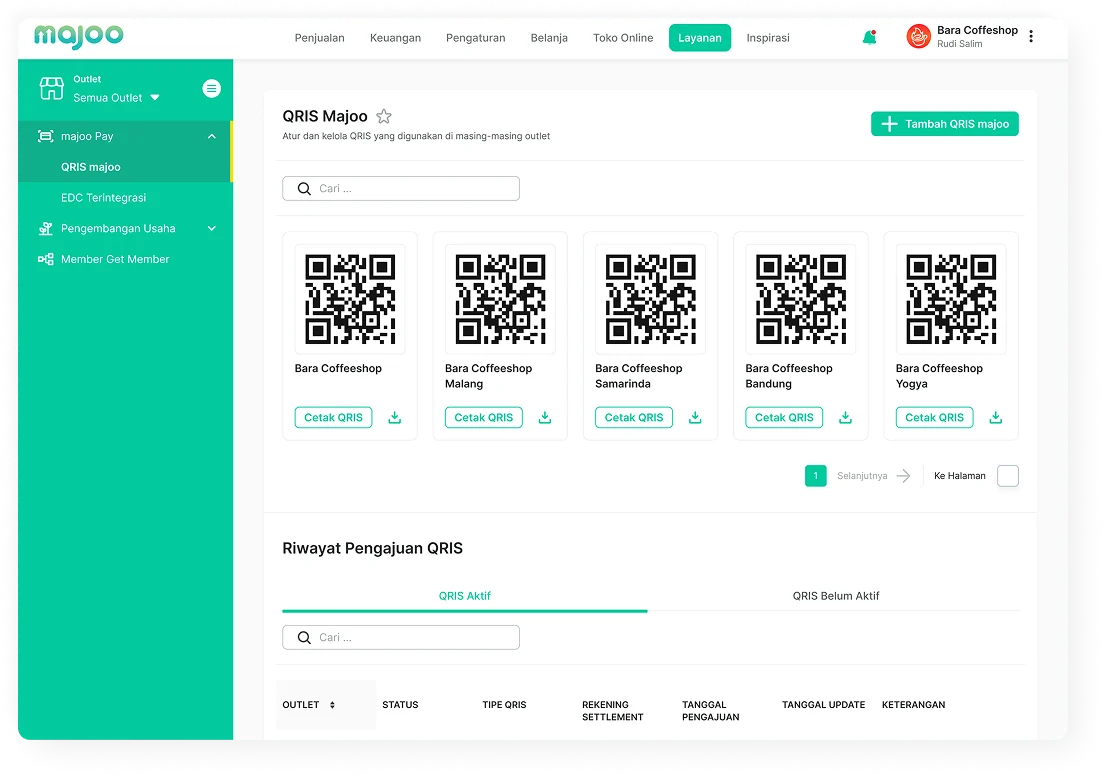Expand the Pengembangan Usaha section
Viewport: 1110px width, 782px height.
click(x=211, y=229)
